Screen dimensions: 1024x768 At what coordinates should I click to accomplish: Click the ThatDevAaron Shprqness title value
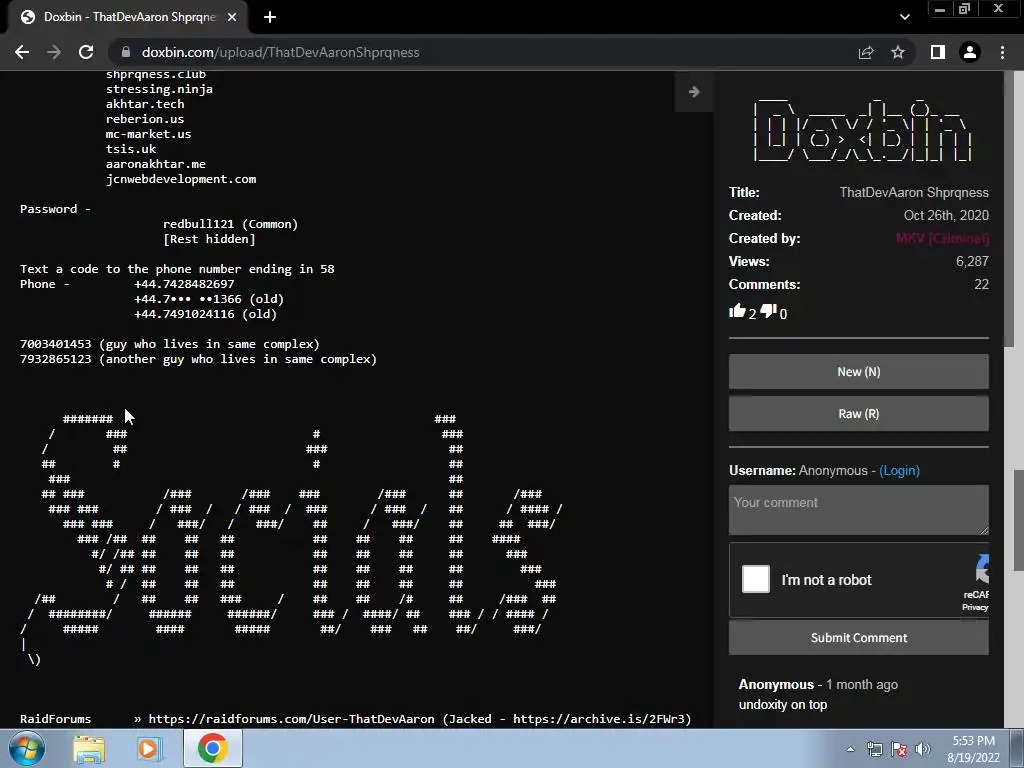coord(914,192)
